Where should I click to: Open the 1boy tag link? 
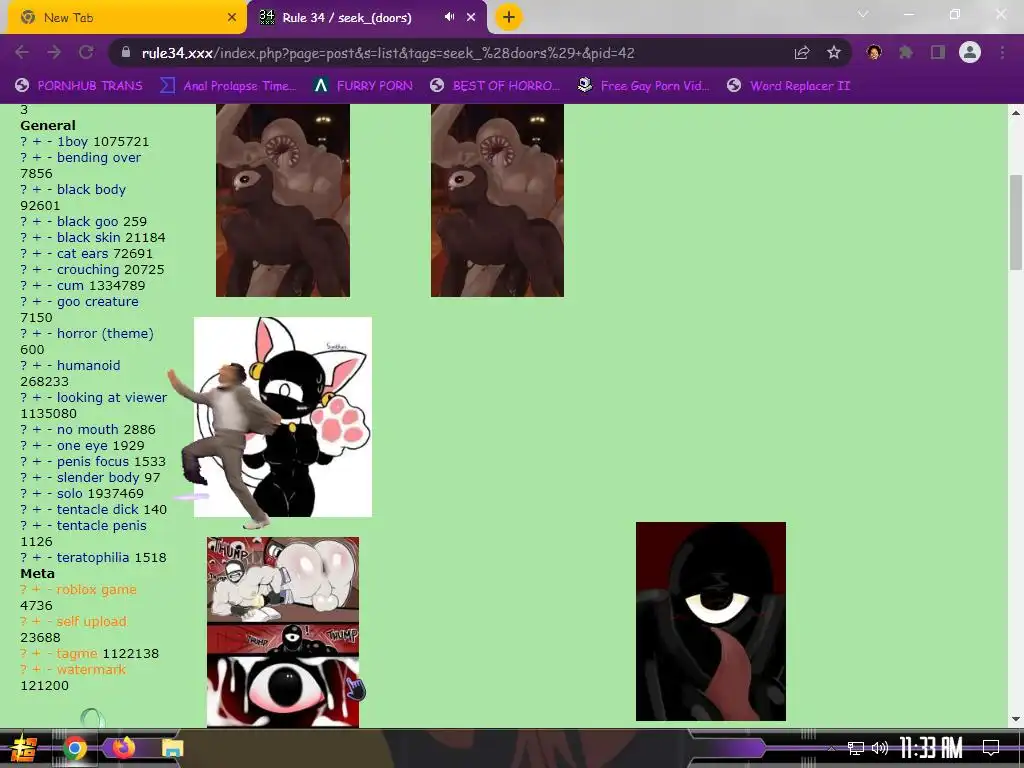[72, 142]
